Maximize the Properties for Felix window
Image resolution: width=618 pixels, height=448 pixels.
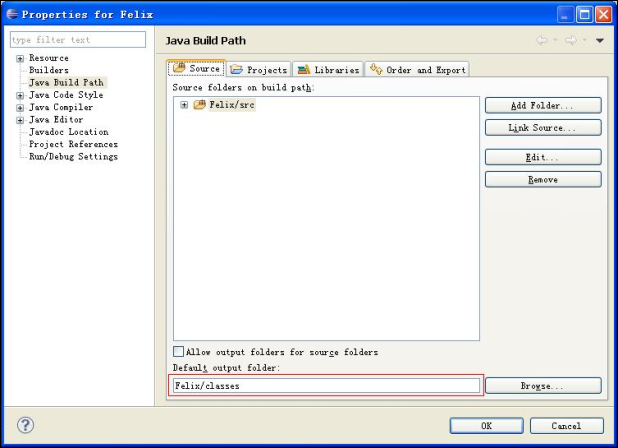[x=584, y=15]
